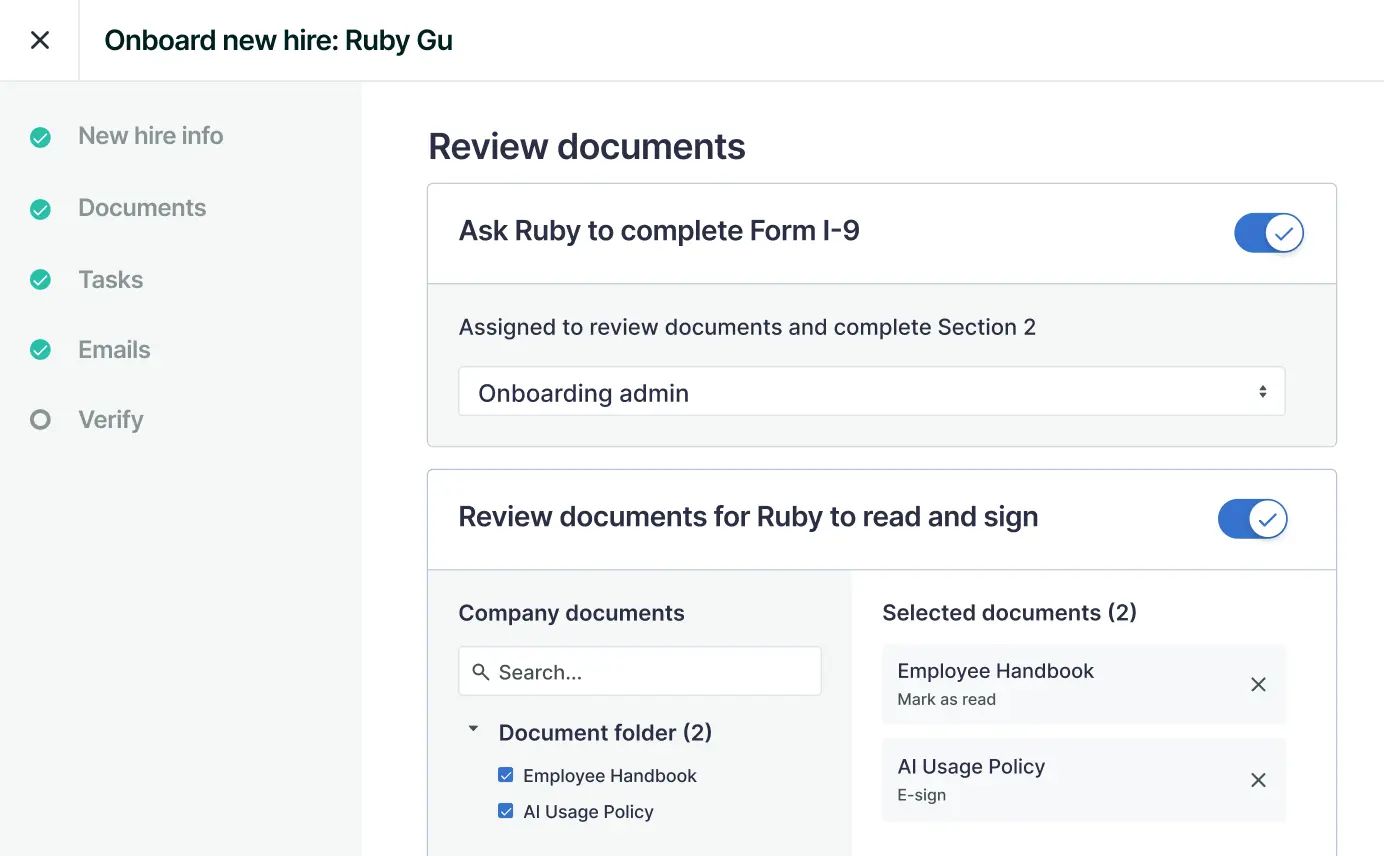Click the green checkmark beside Tasks step
Image resolution: width=1384 pixels, height=856 pixels.
(40, 280)
